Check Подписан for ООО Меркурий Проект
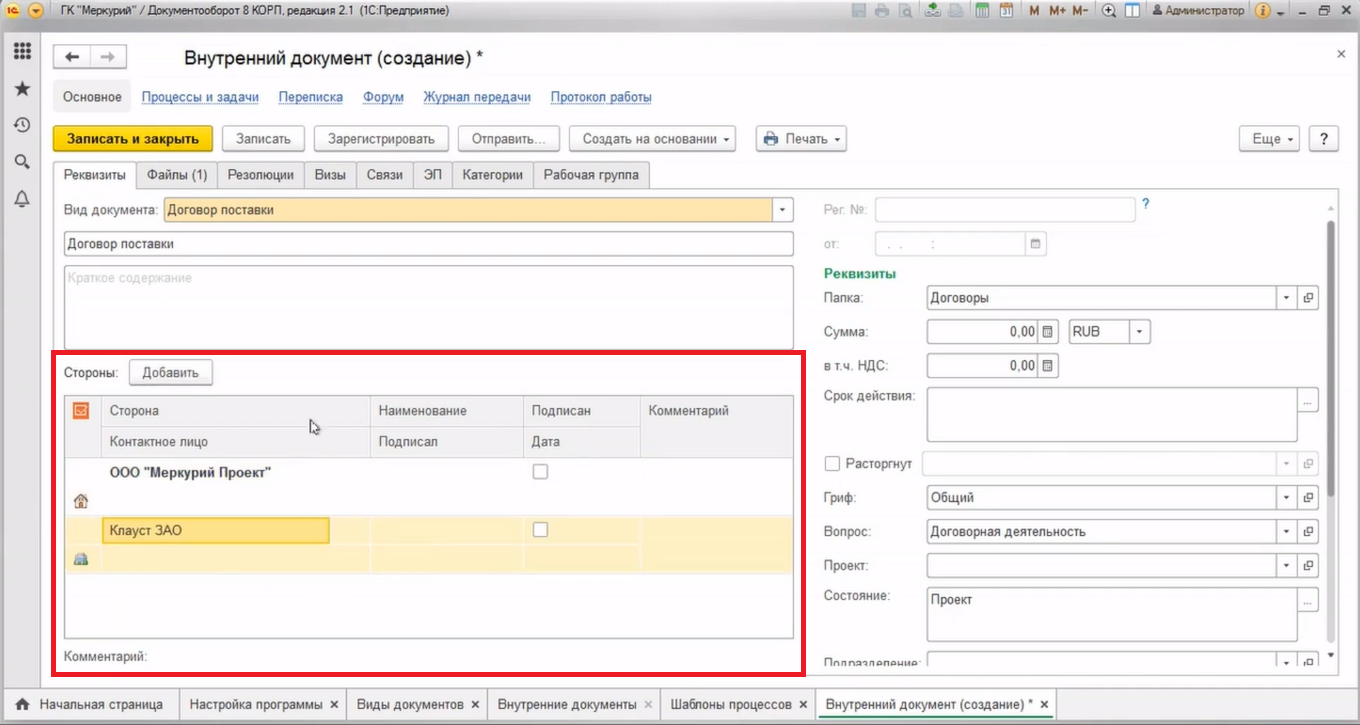Image resolution: width=1360 pixels, height=725 pixels. [540, 472]
